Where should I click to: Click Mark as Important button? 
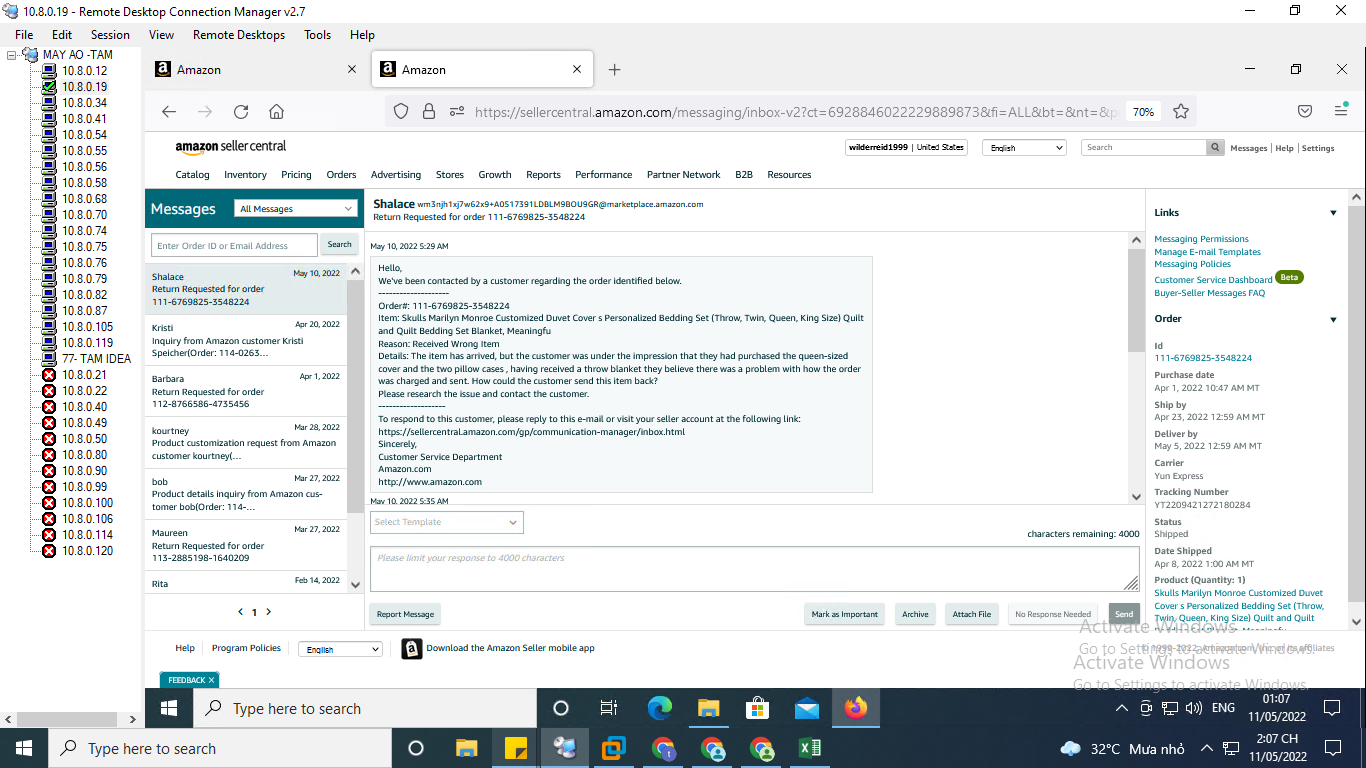845,614
